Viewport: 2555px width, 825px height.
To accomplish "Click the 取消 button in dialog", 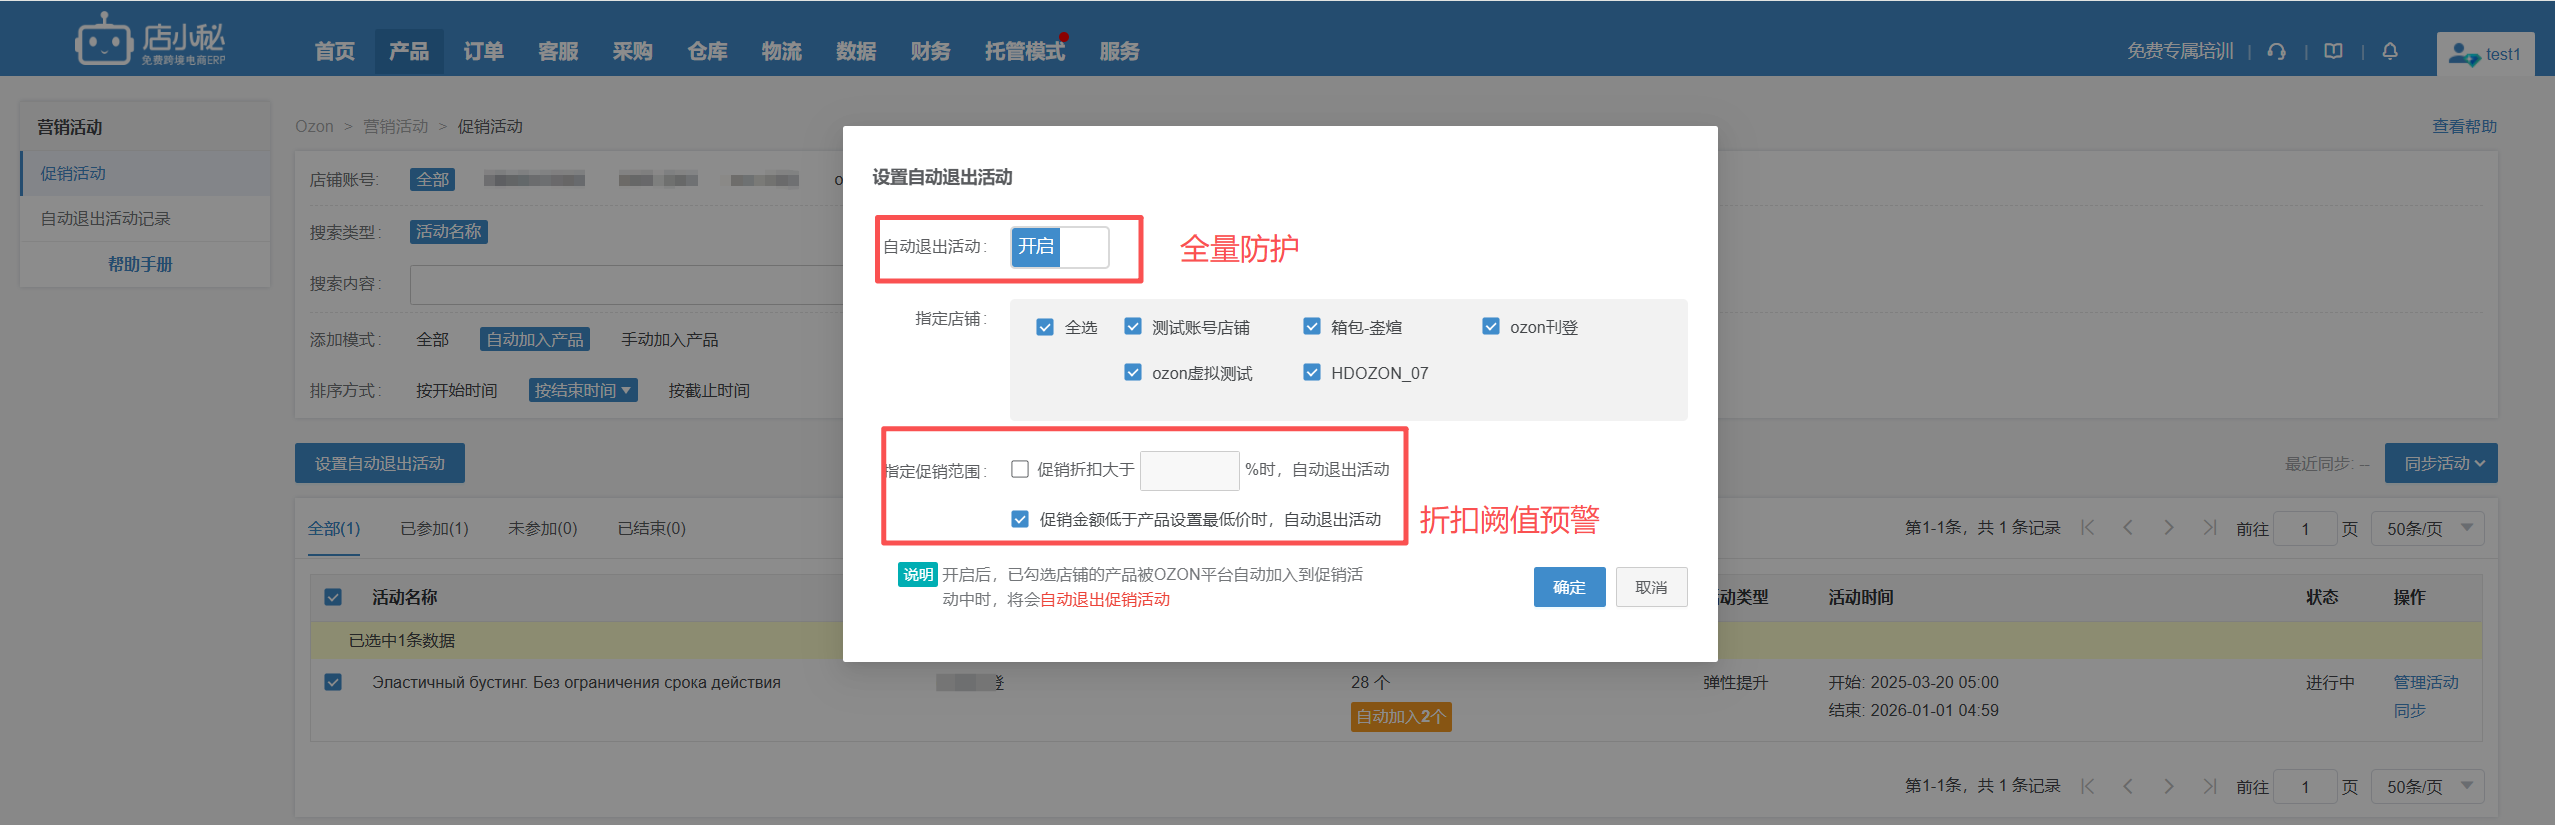I will (1651, 587).
